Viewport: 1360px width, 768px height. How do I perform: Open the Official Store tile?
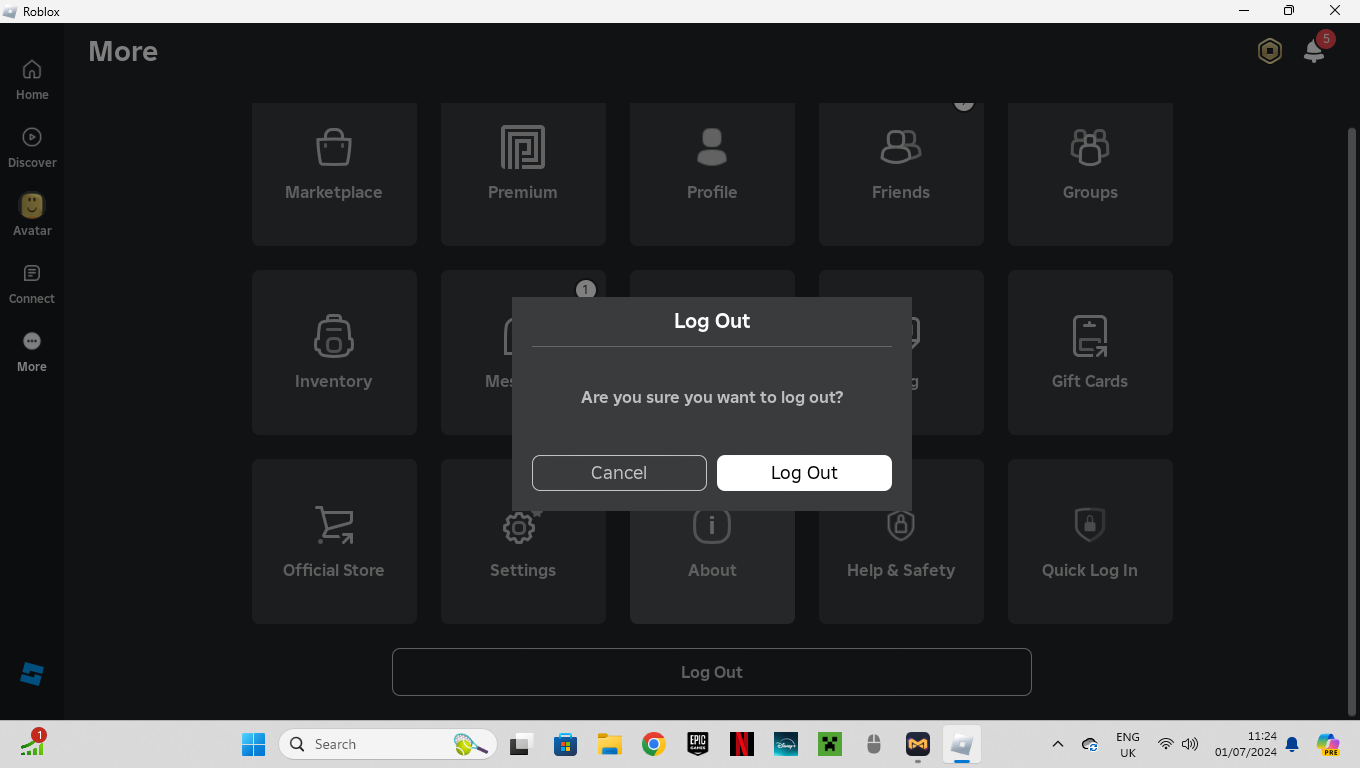click(334, 541)
